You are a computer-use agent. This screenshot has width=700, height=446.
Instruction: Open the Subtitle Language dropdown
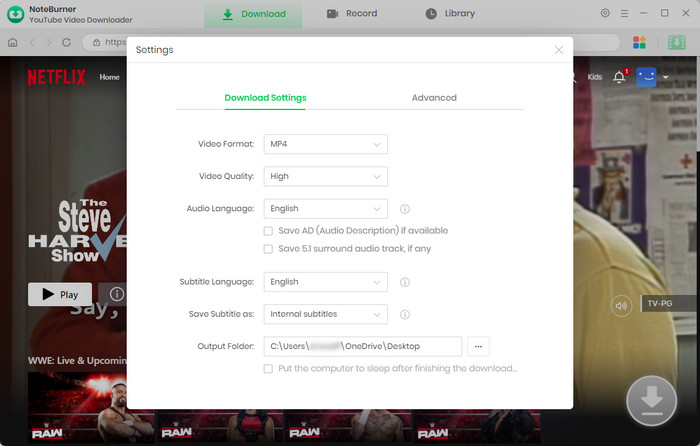click(325, 282)
